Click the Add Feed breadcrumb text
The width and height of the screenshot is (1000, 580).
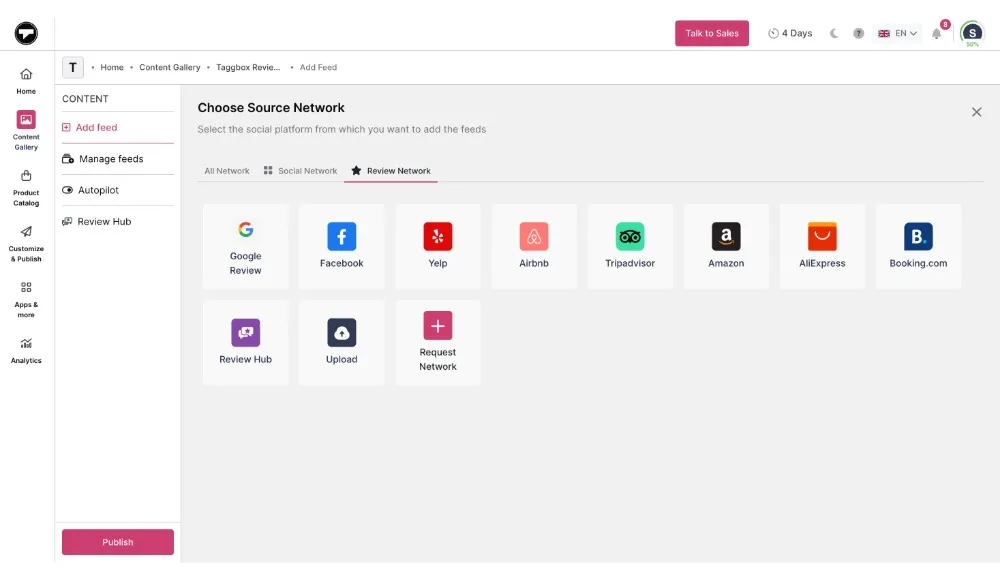click(318, 67)
